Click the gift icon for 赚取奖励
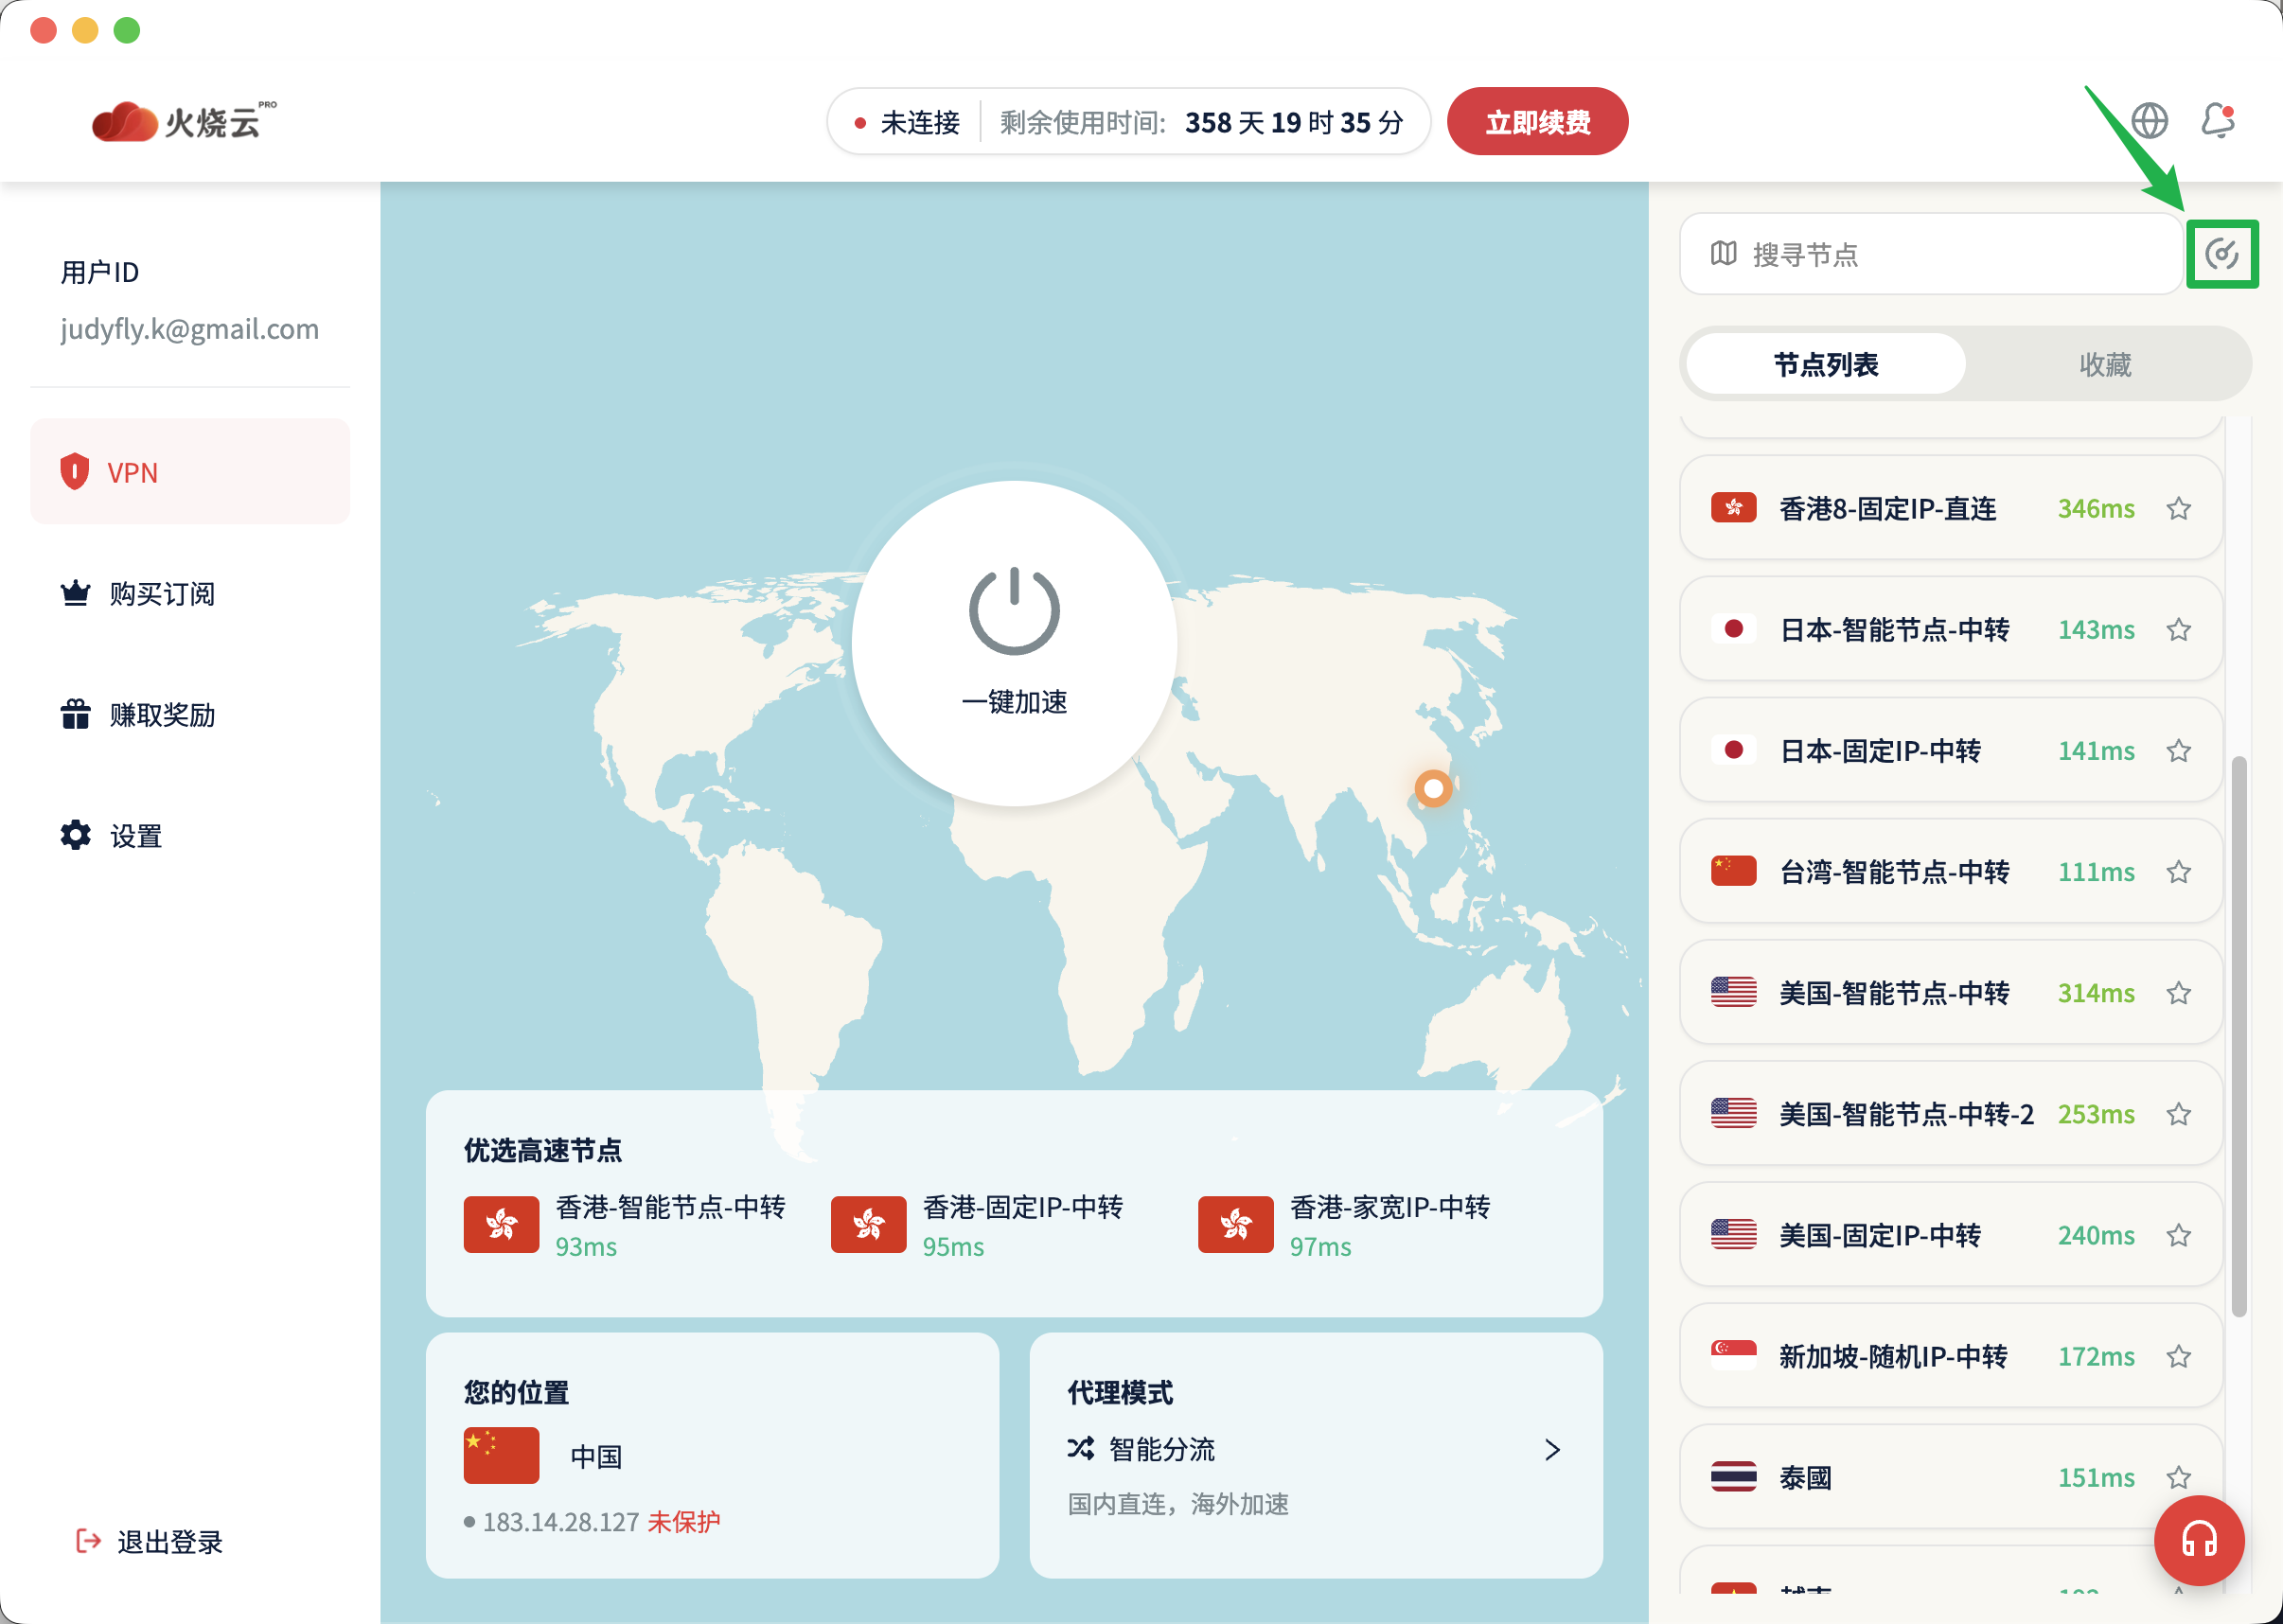The height and width of the screenshot is (1624, 2283). (75, 714)
